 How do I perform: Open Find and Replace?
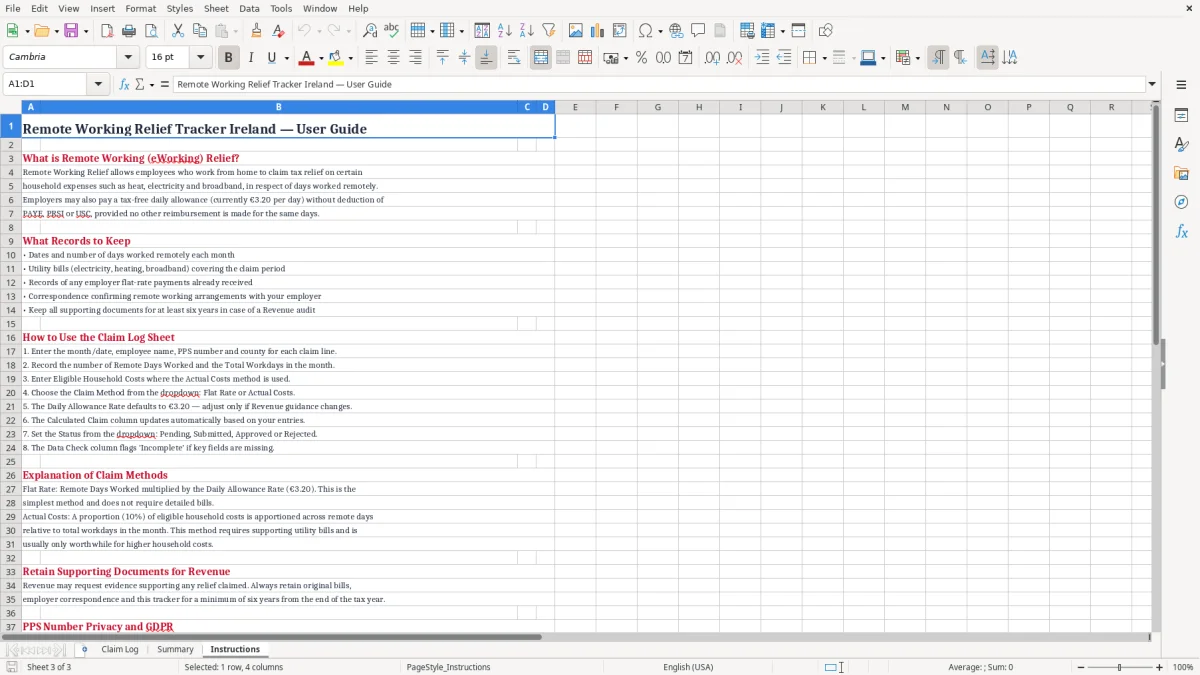coord(370,31)
